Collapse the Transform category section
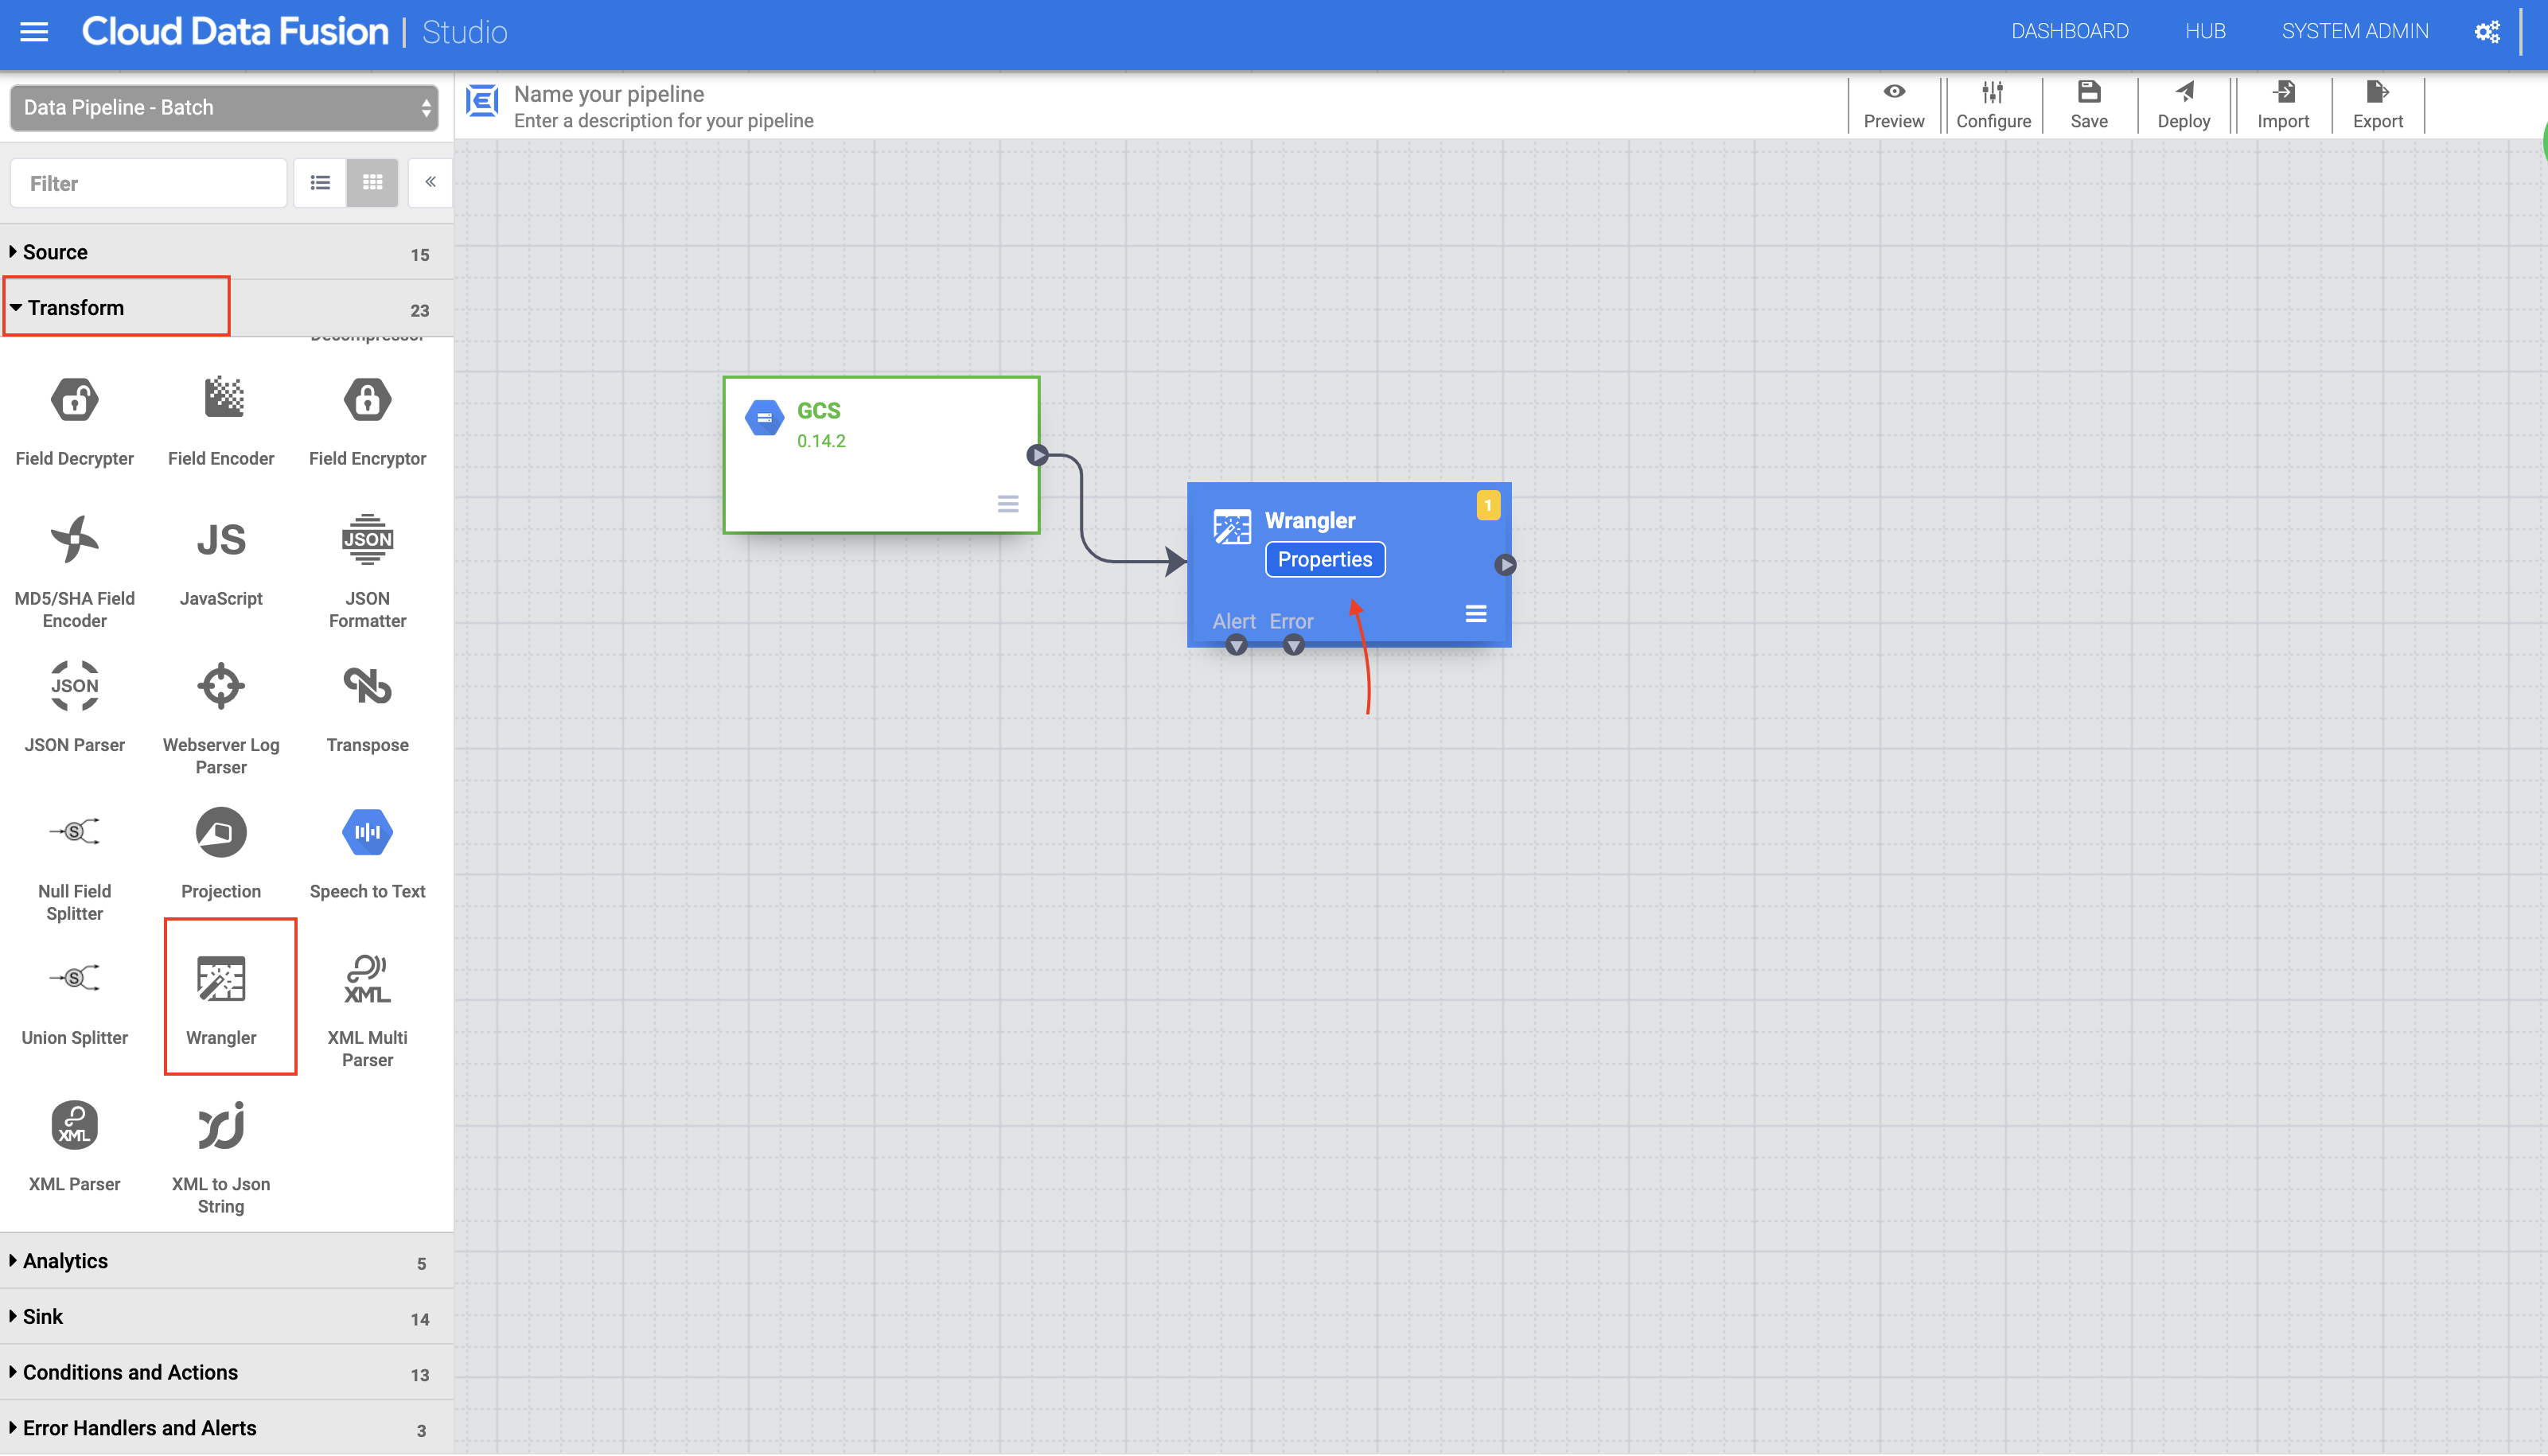Viewport: 2548px width, 1456px height. [x=75, y=307]
